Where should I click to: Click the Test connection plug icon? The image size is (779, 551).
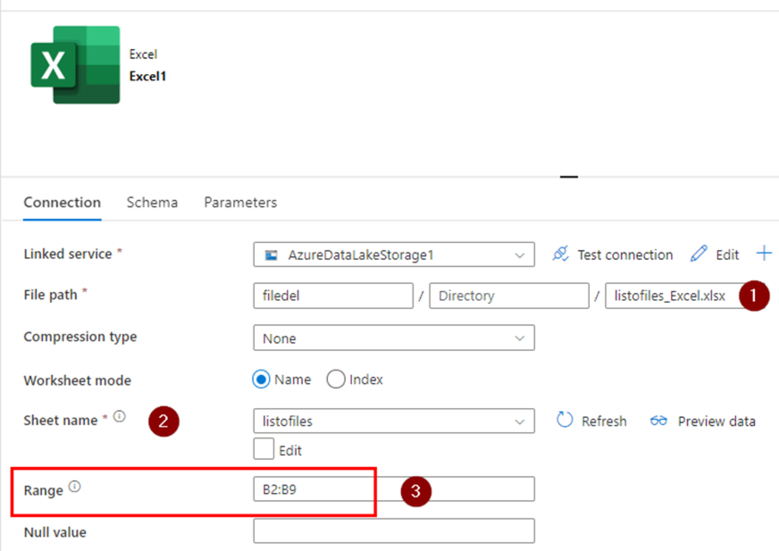click(560, 254)
